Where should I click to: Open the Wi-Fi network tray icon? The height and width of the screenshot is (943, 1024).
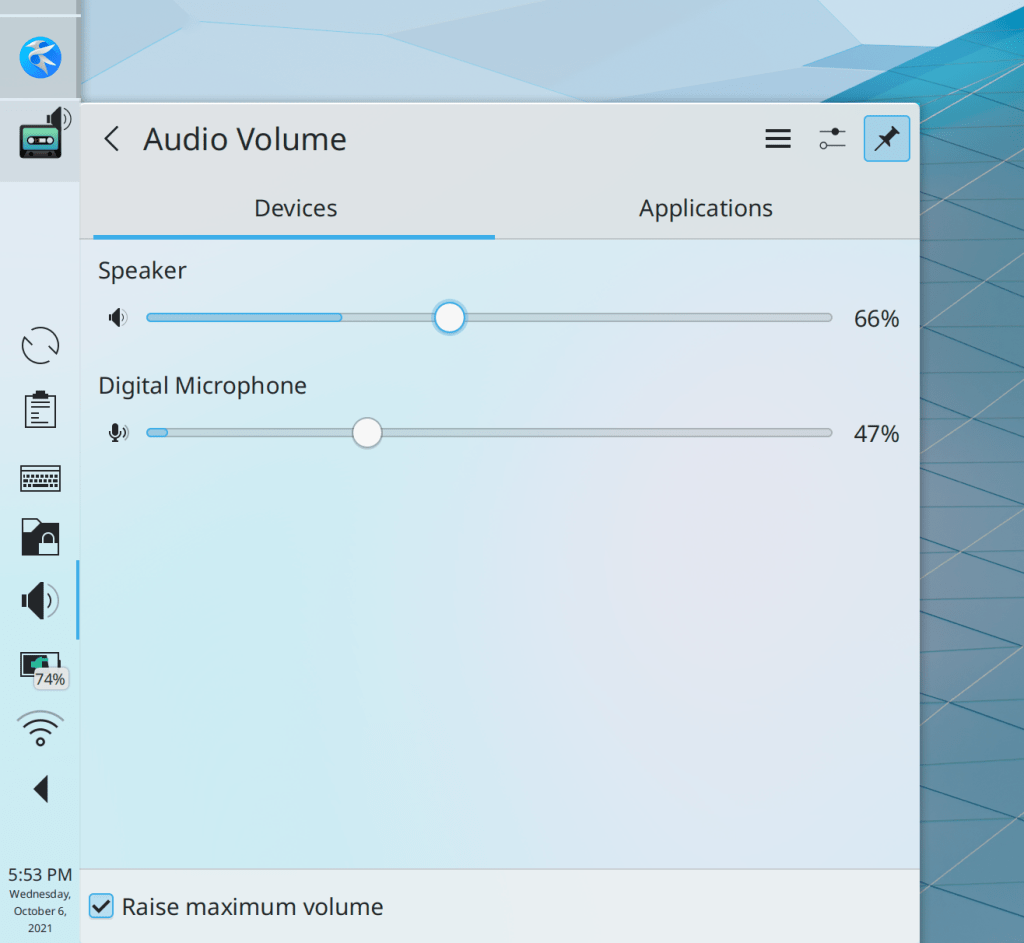point(40,729)
